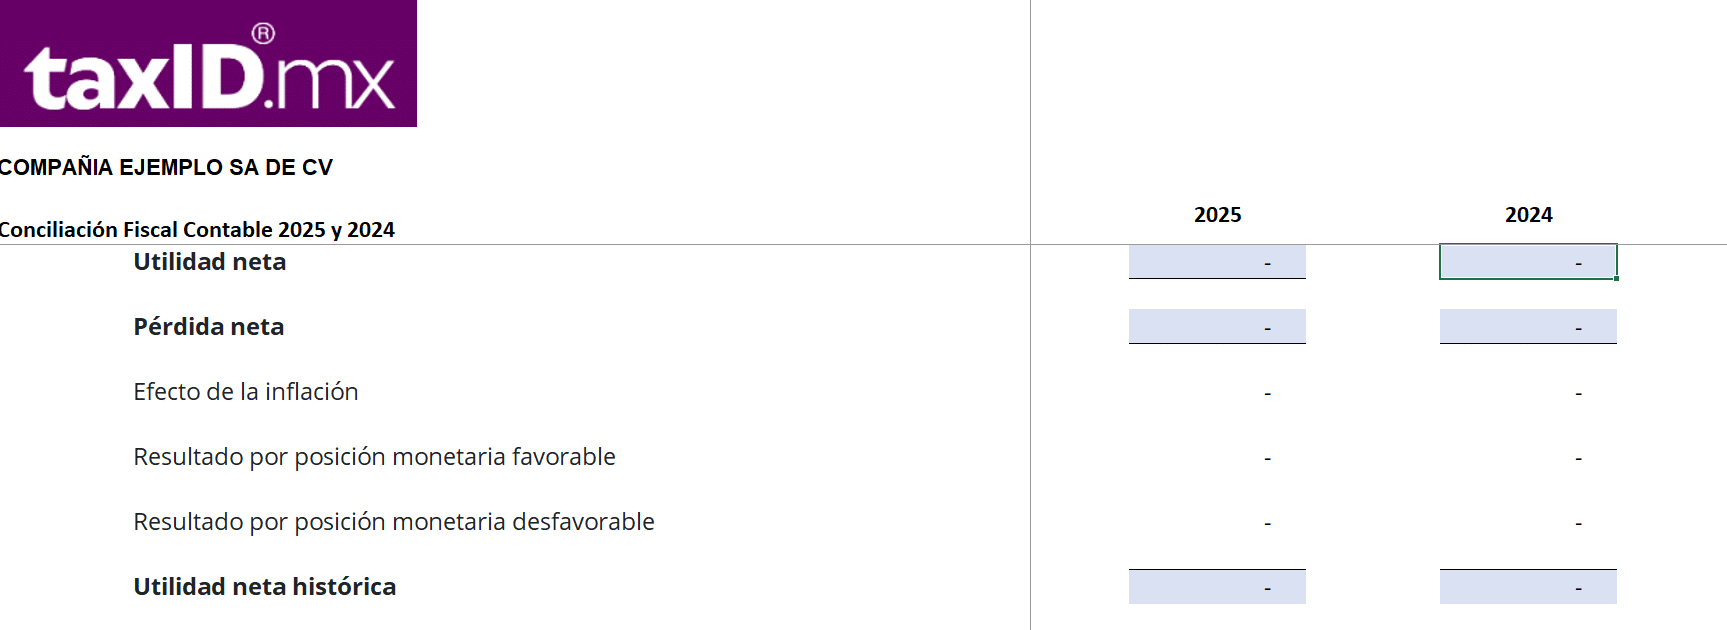1727x630 pixels.
Task: Select Efecto de la inflación 2025 cell
Action: click(x=1217, y=392)
